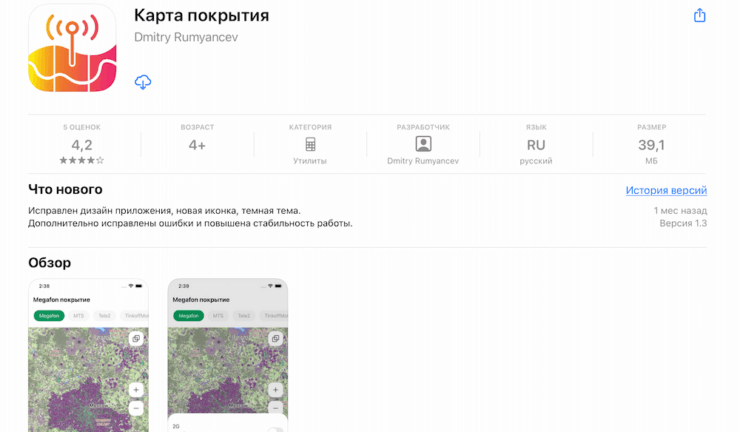
Task: Tap zoom-in plus in second screenshot
Action: (276, 390)
